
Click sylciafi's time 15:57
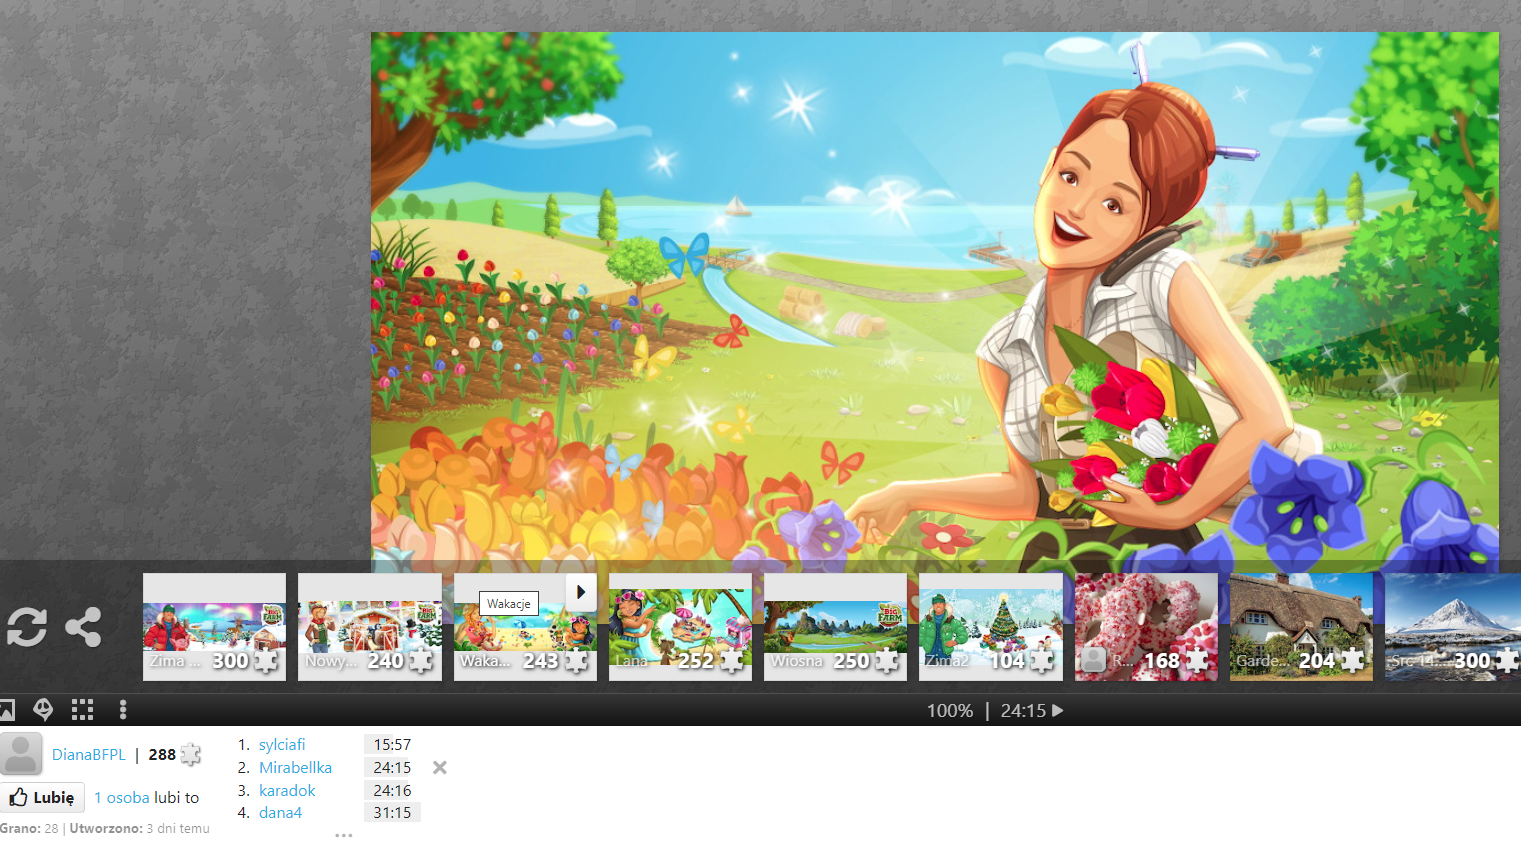[x=392, y=745]
